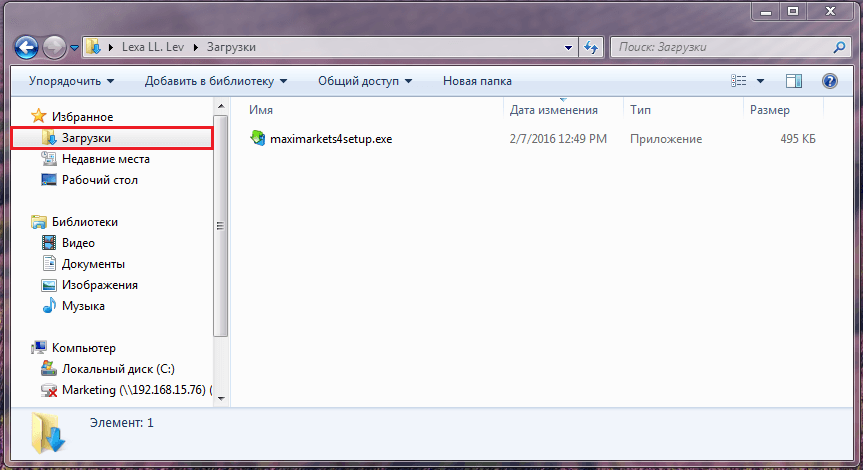Screen dimensions: 863x470
Task: Click the magnifier search icon
Action: (x=839, y=47)
